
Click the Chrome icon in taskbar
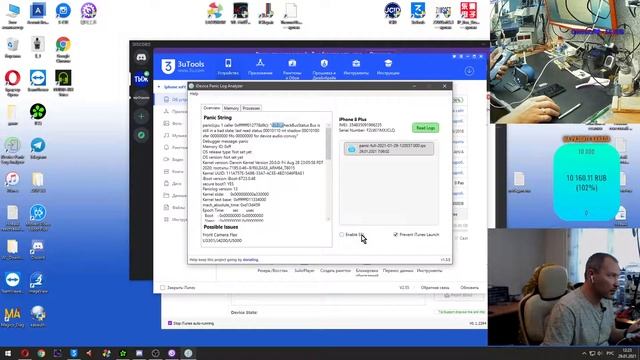[x=41, y=353]
